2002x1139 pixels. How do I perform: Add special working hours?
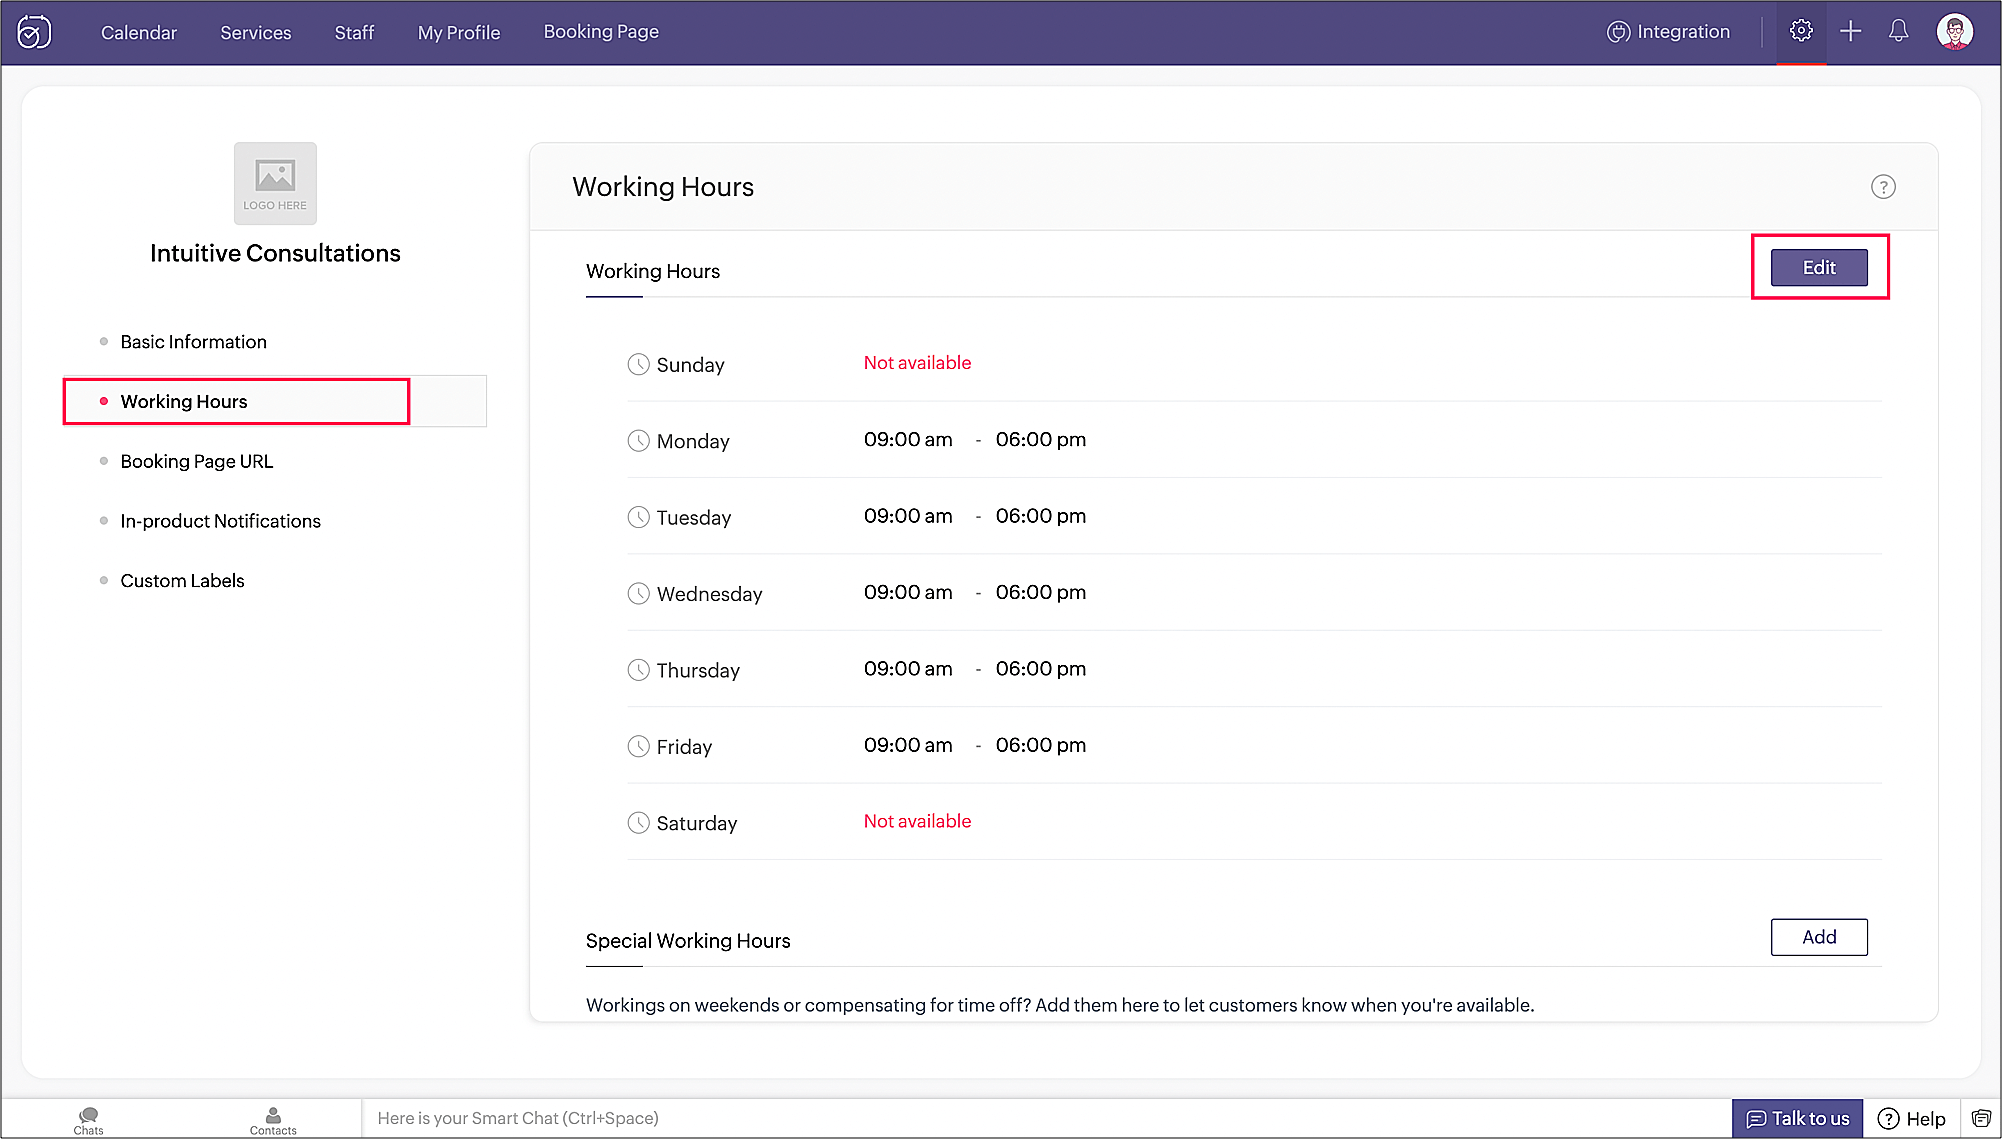click(1818, 937)
